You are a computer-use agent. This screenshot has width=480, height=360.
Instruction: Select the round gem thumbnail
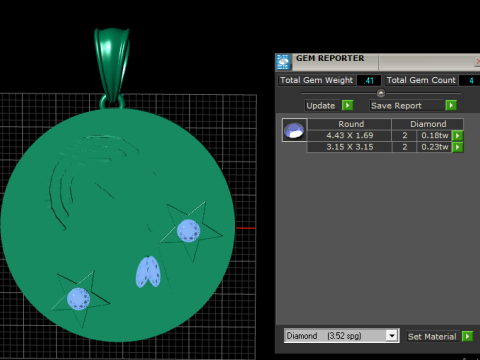[294, 130]
